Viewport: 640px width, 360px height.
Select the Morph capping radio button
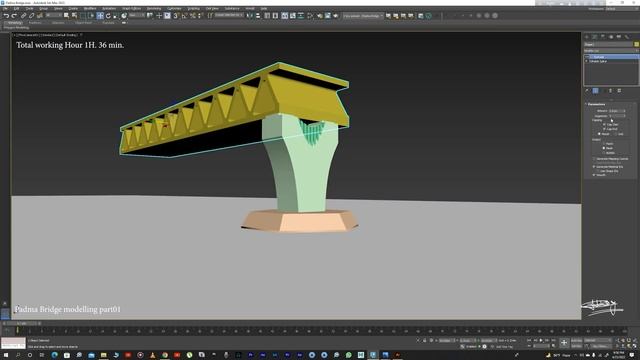(599, 134)
